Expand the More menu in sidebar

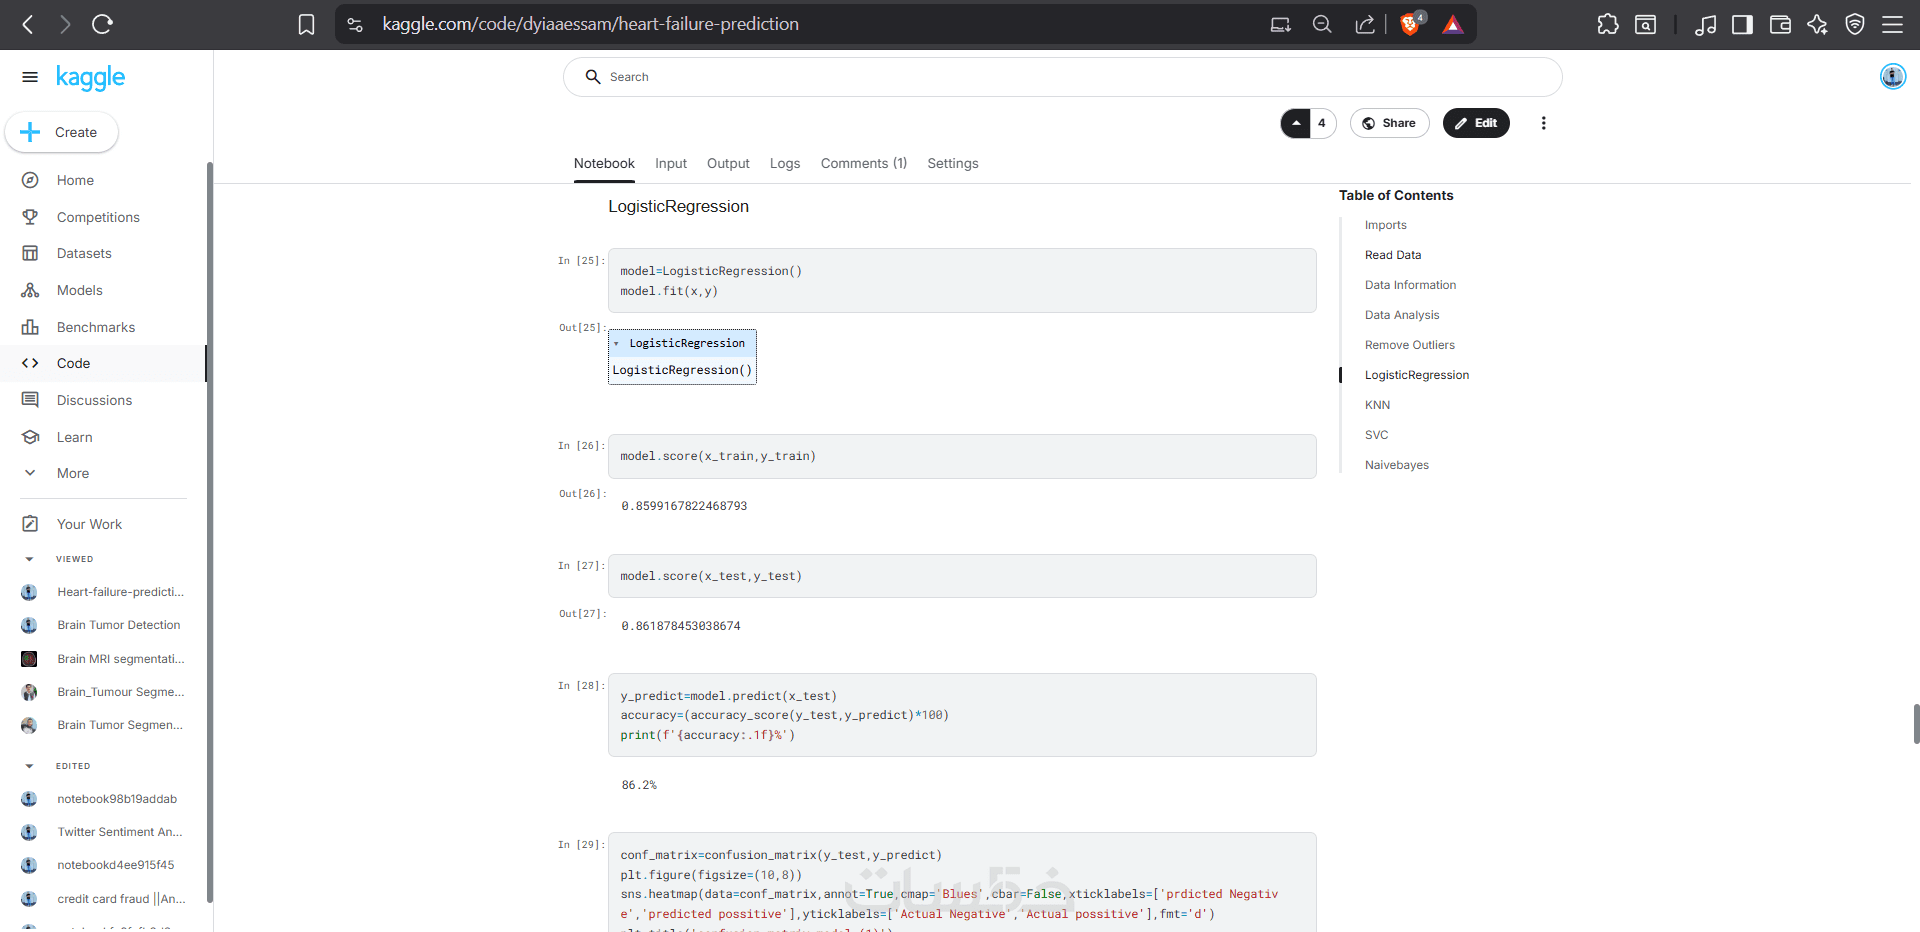coord(30,473)
